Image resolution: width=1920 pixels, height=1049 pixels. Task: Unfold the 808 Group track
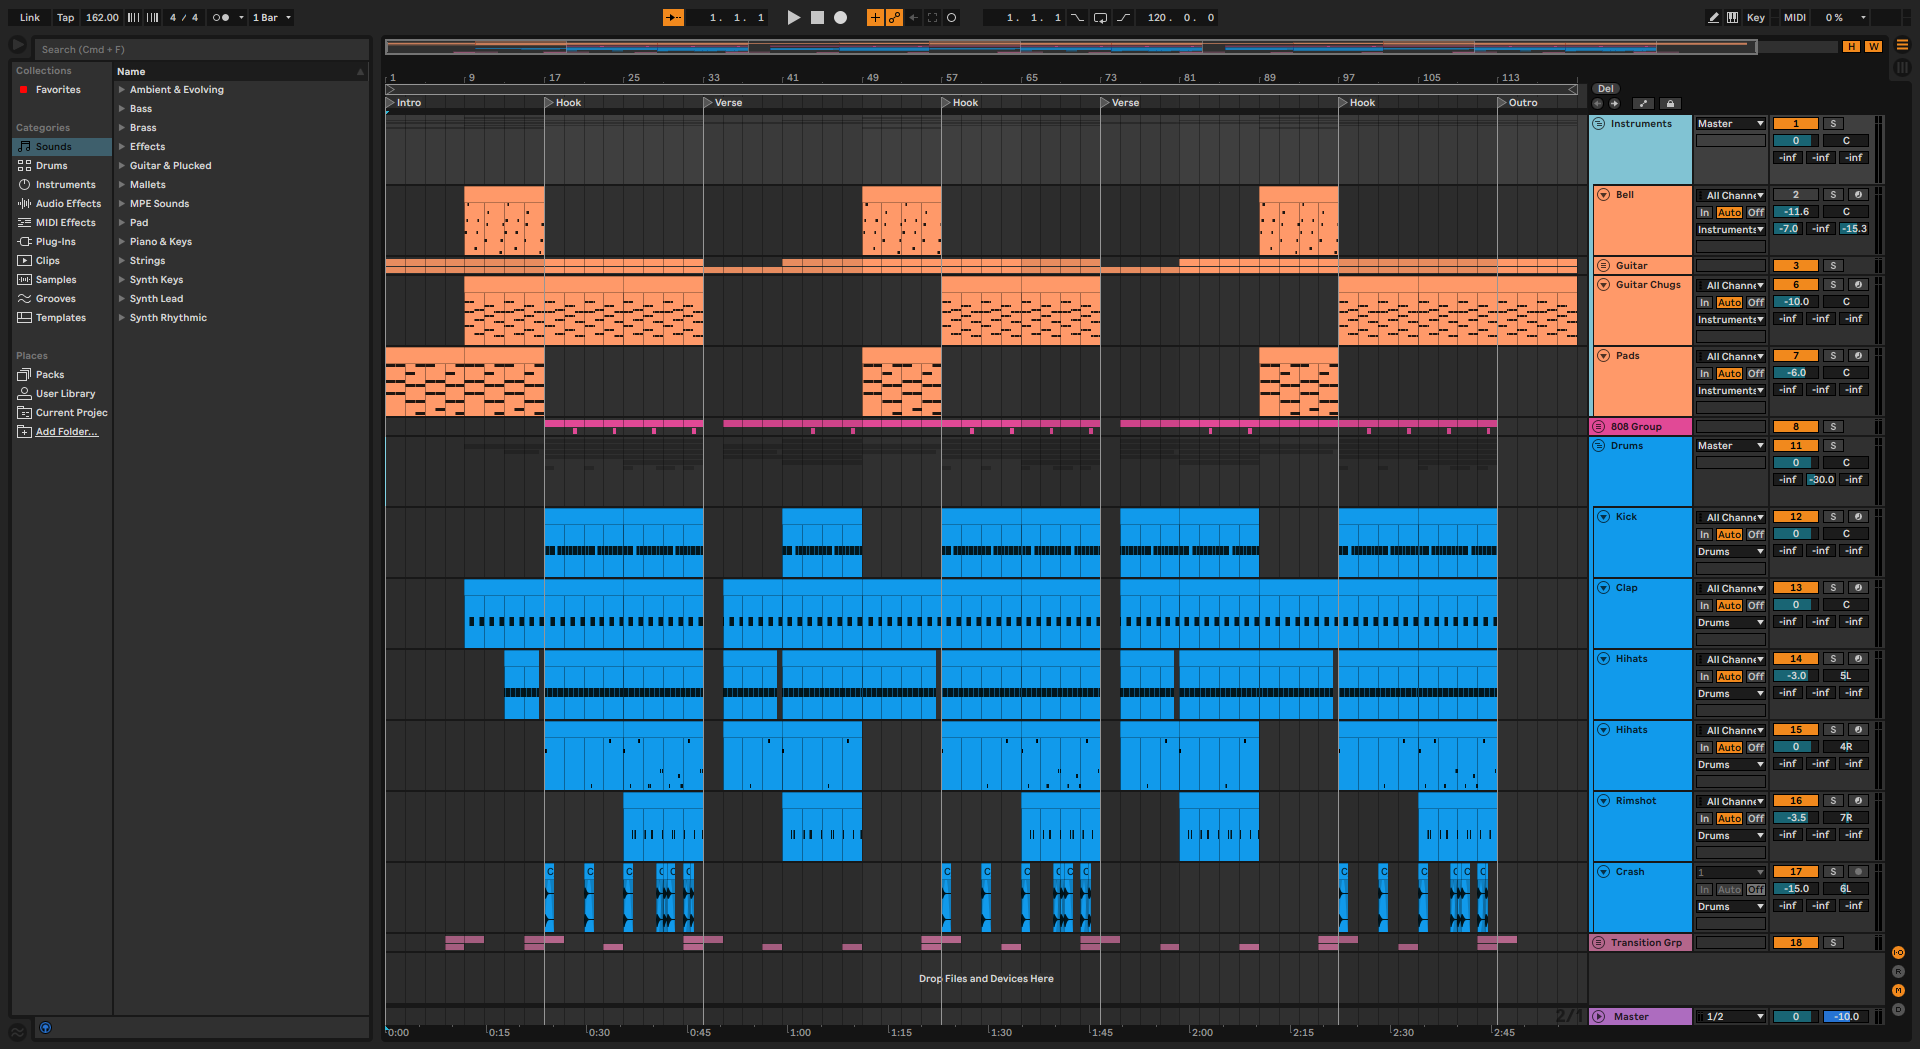coord(1599,427)
